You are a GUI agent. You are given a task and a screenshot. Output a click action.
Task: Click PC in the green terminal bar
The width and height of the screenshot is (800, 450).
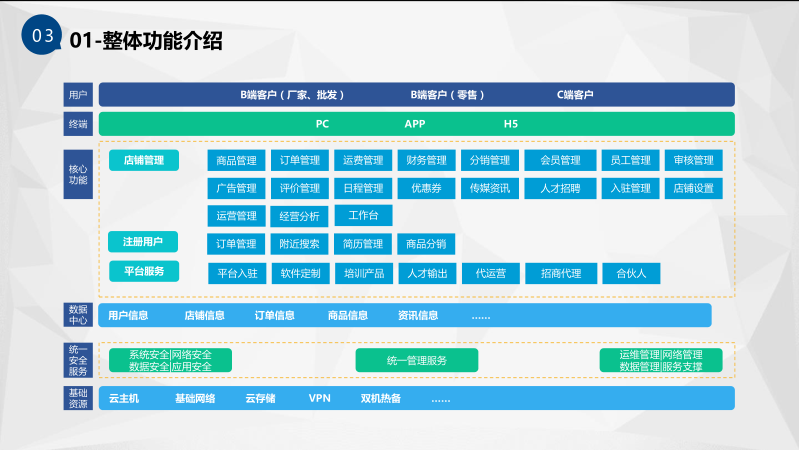[322, 124]
